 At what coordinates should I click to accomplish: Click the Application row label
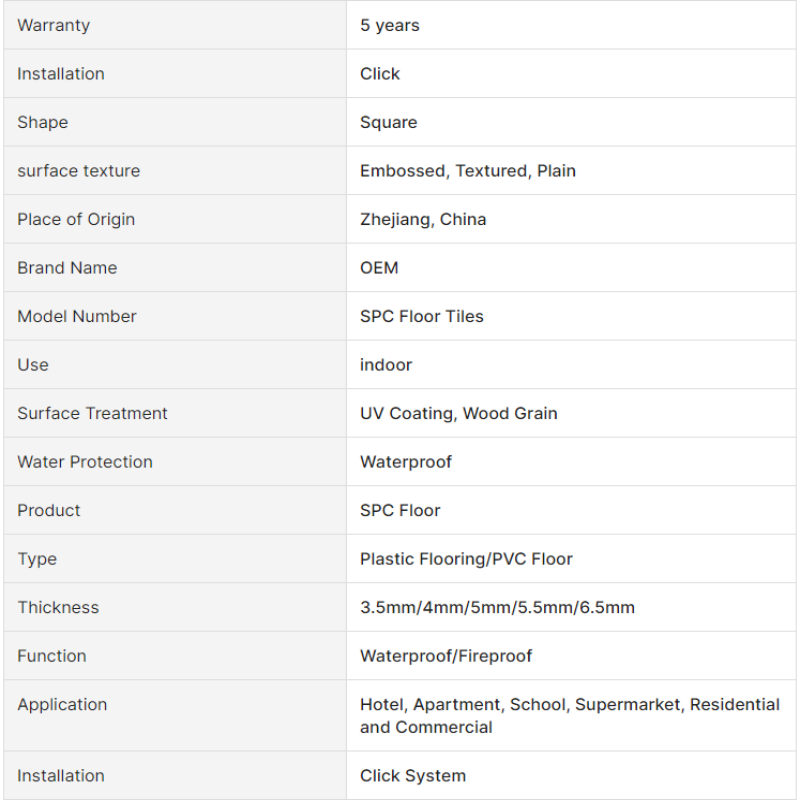point(62,704)
